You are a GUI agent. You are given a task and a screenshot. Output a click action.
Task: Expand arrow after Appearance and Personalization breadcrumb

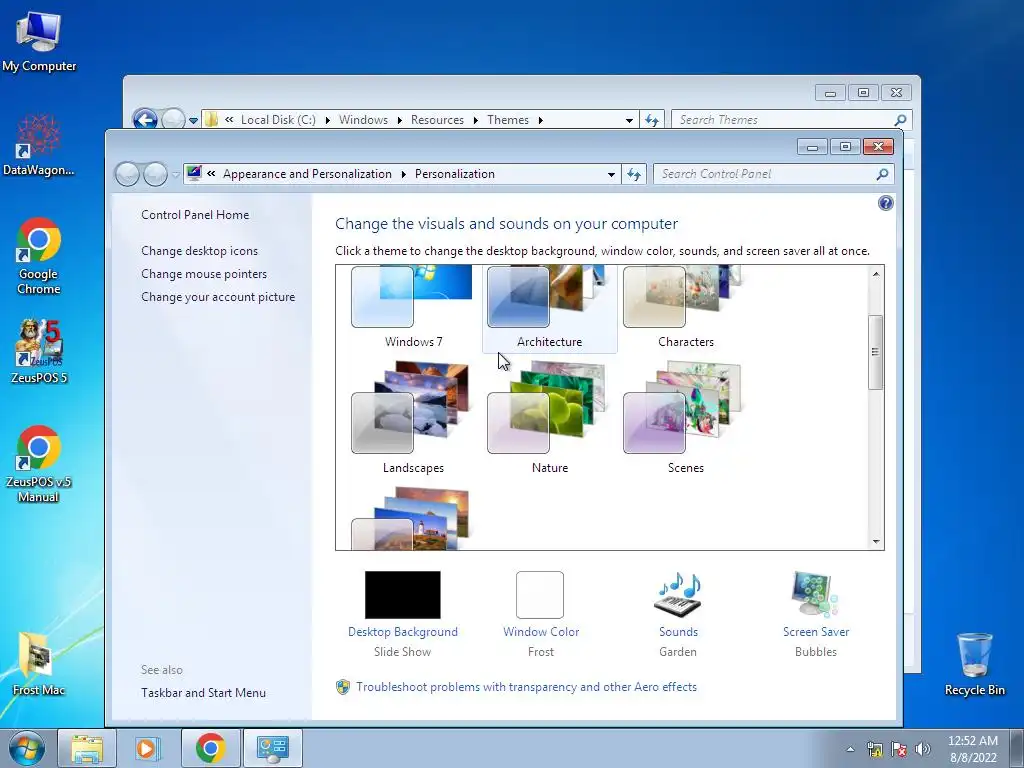[404, 174]
